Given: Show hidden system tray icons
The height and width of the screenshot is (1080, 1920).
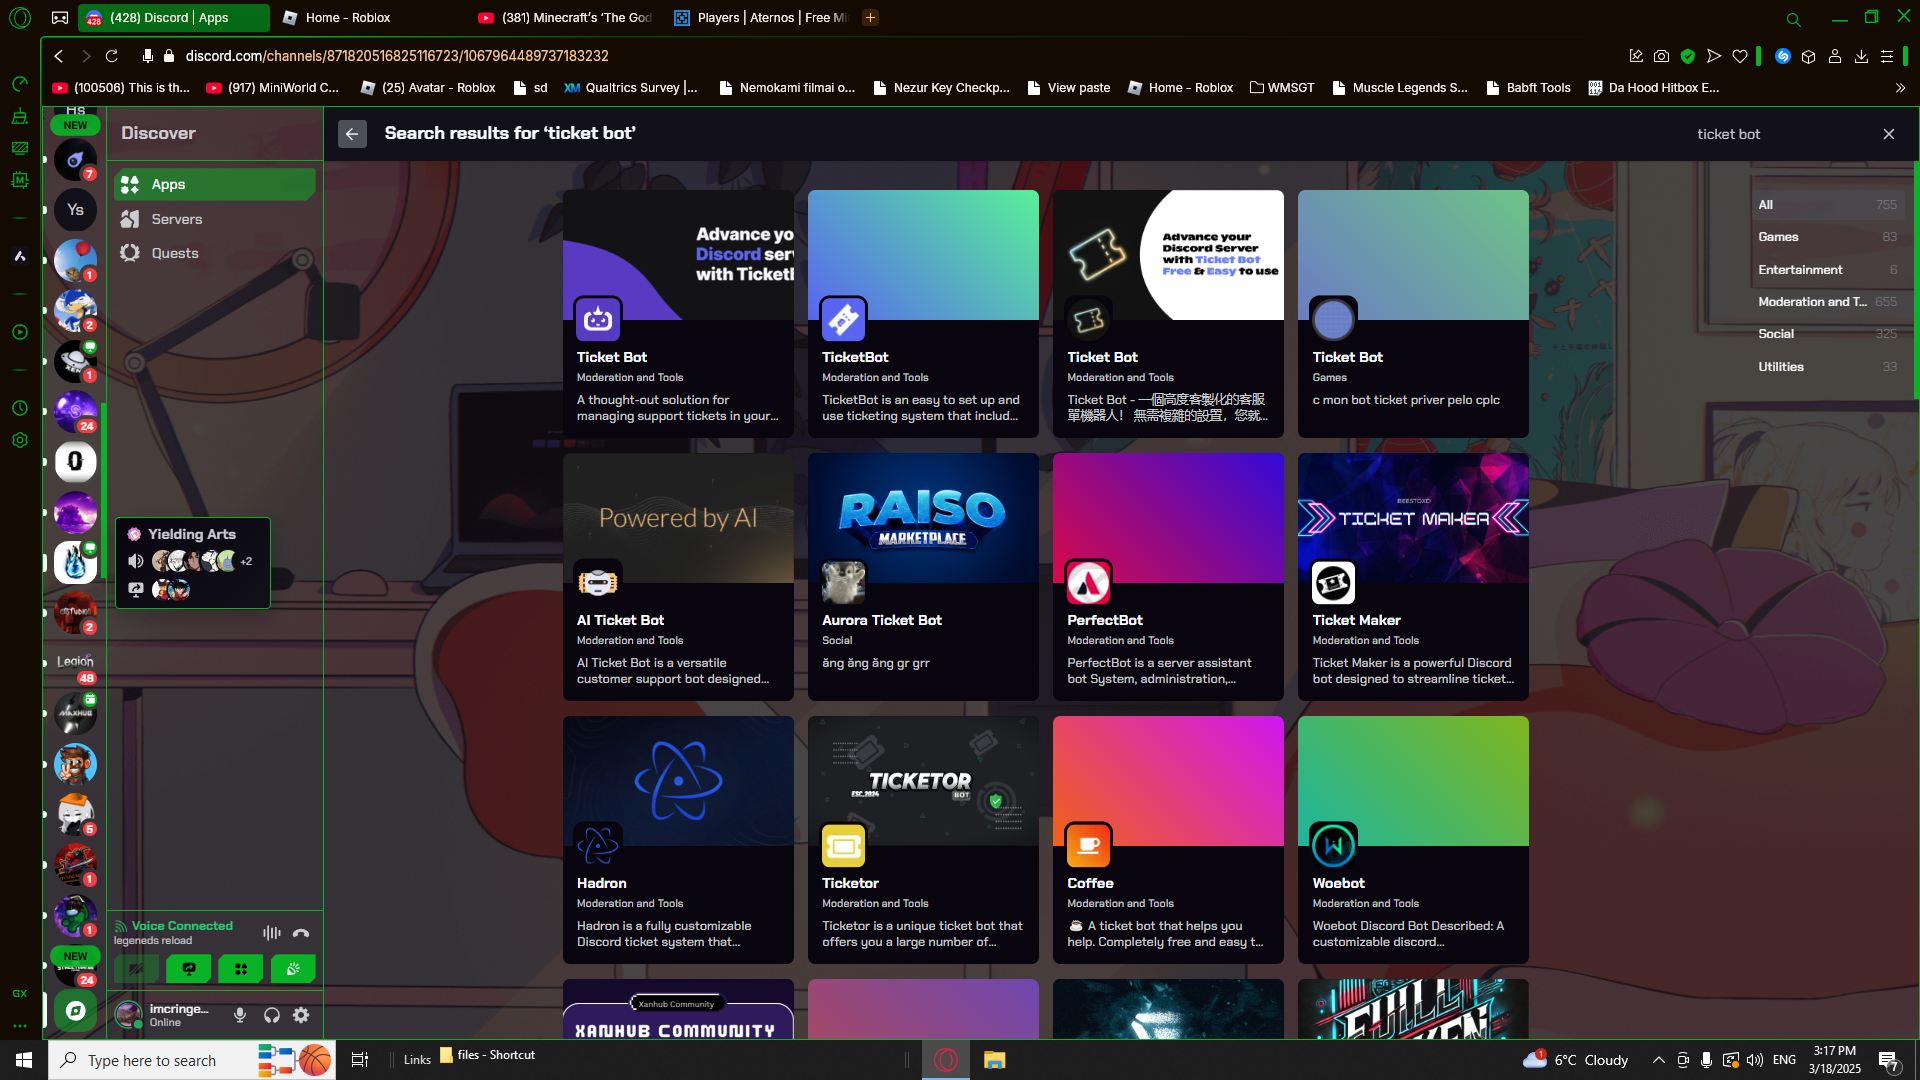Looking at the screenshot, I should 1658,1060.
